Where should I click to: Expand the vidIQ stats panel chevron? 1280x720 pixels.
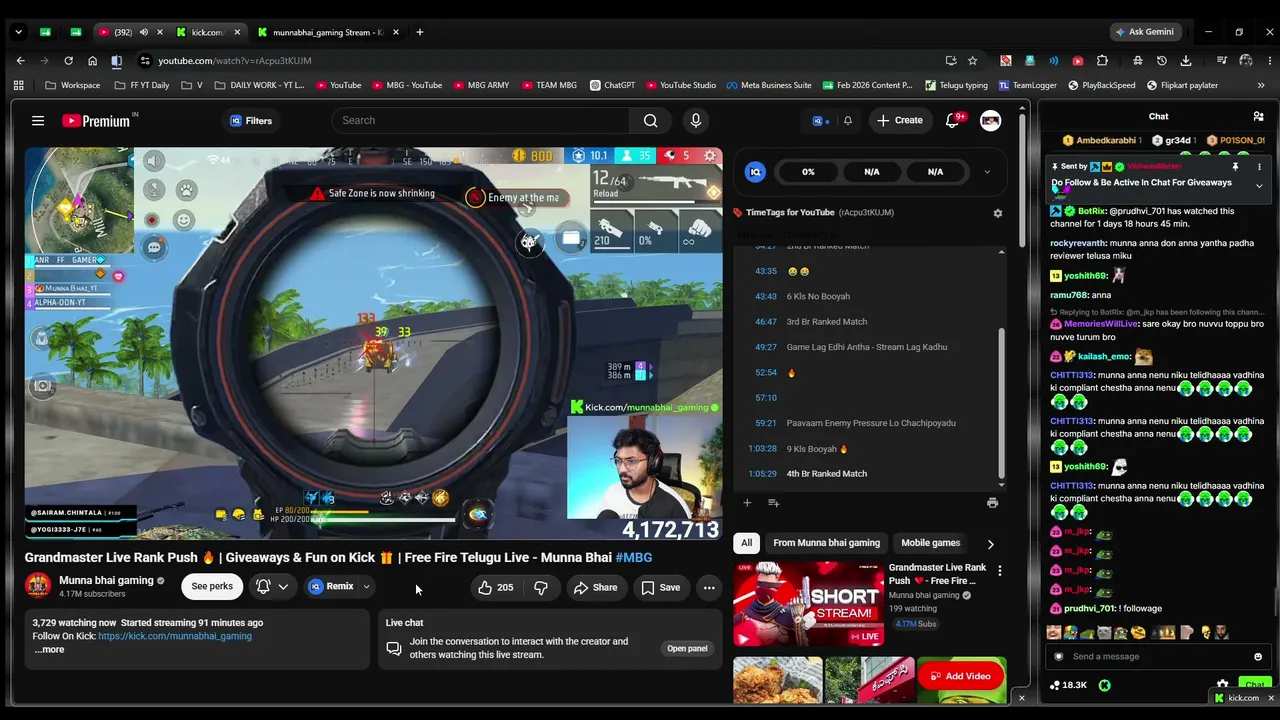(987, 172)
